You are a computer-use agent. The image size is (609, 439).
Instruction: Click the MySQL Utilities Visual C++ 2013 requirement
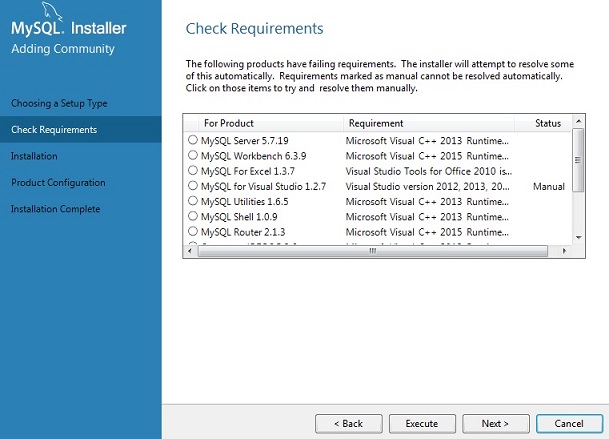tap(427, 202)
